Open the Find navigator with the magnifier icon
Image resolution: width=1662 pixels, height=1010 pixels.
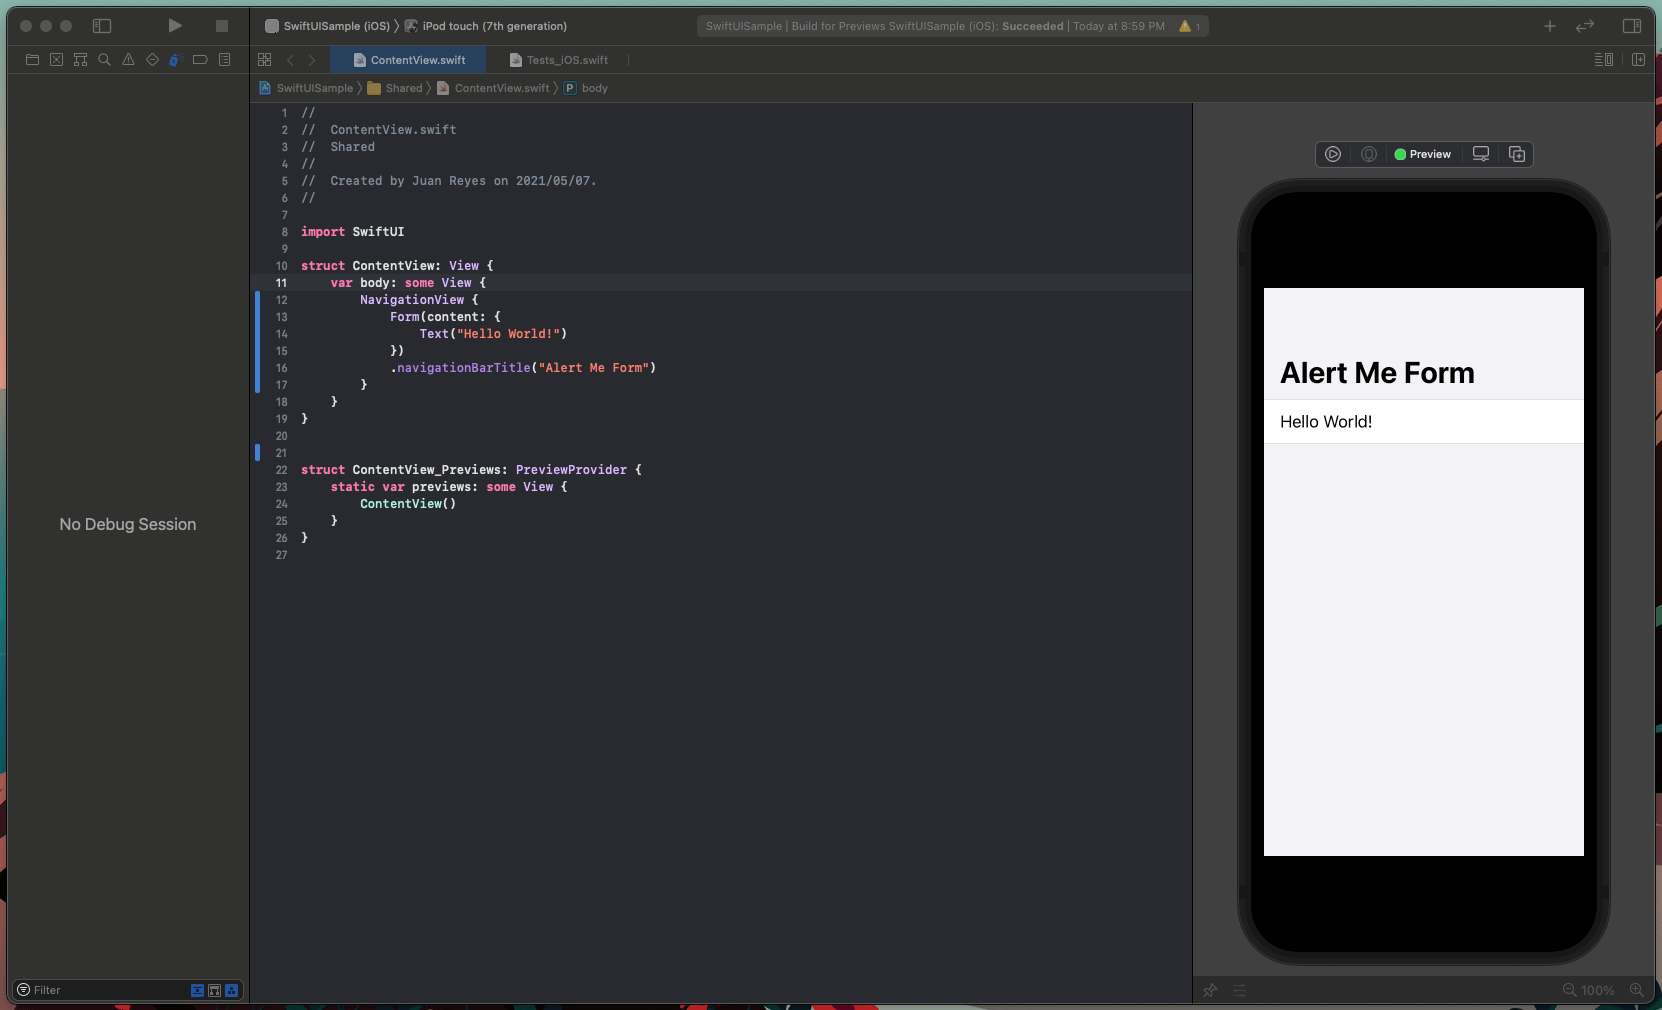coord(104,60)
